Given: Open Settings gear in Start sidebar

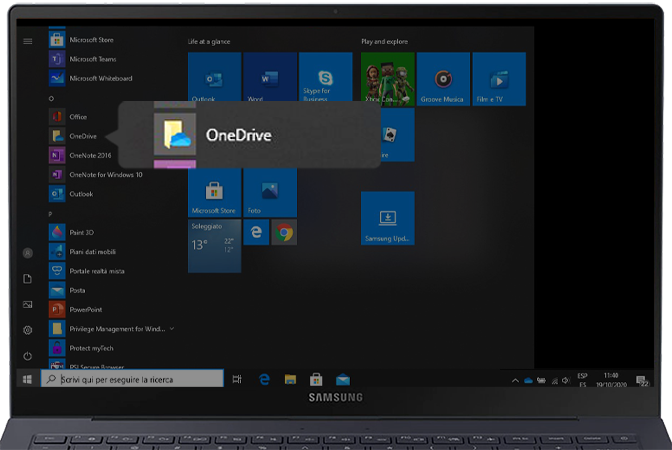Looking at the screenshot, I should pyautogui.click(x=27, y=330).
